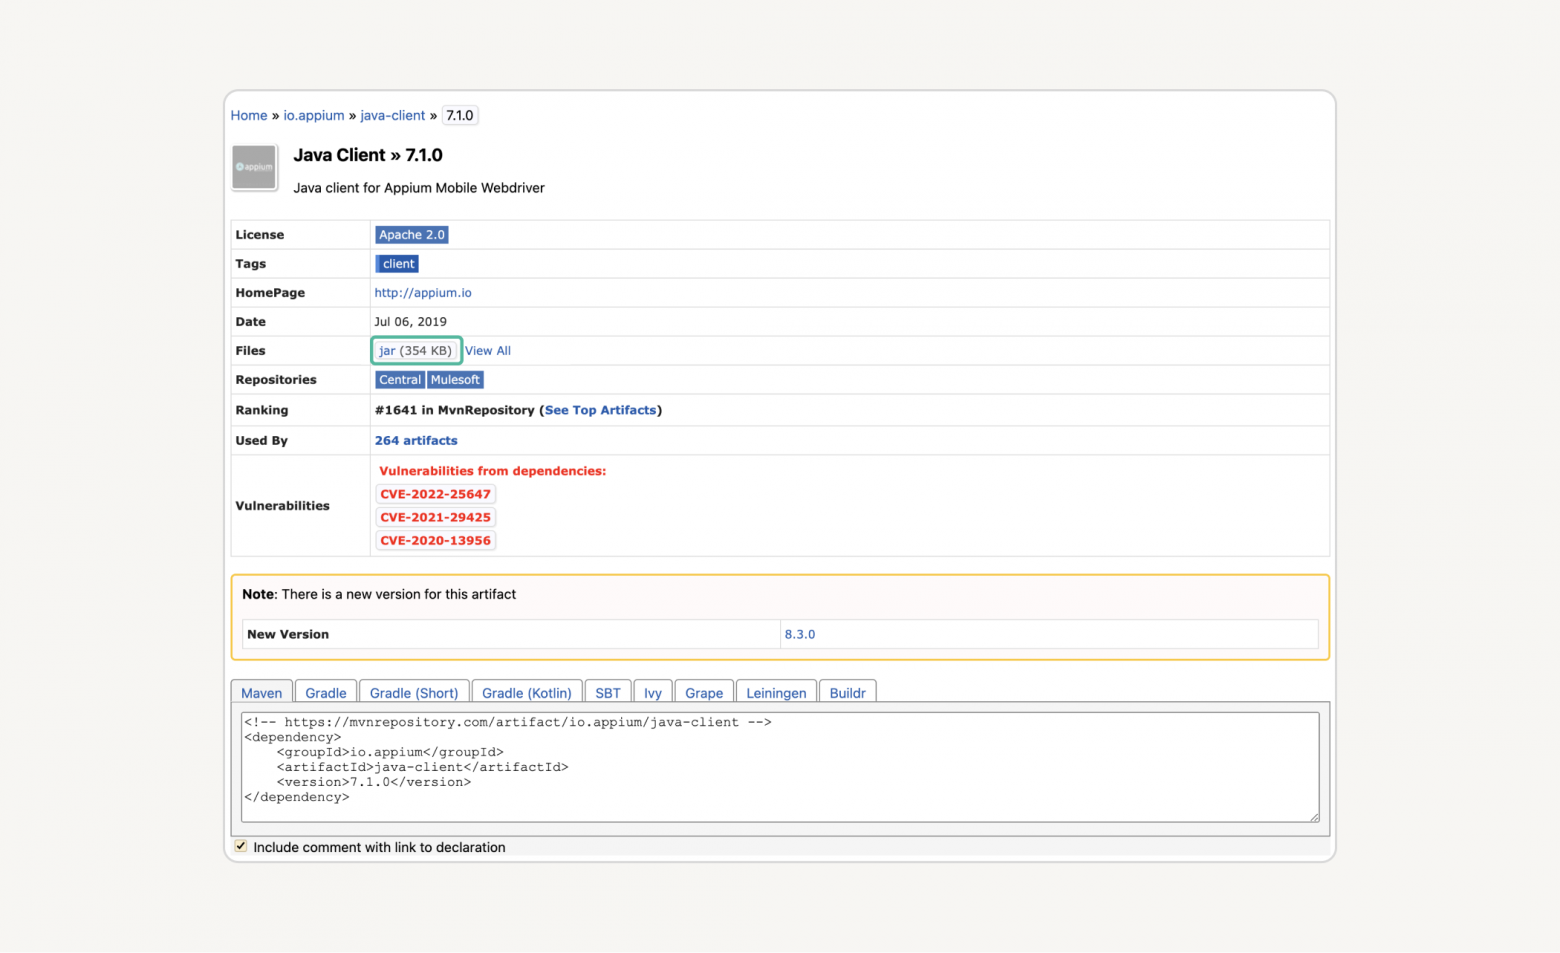Open java-client breadcrumb link
The image size is (1560, 953).
[x=393, y=116]
